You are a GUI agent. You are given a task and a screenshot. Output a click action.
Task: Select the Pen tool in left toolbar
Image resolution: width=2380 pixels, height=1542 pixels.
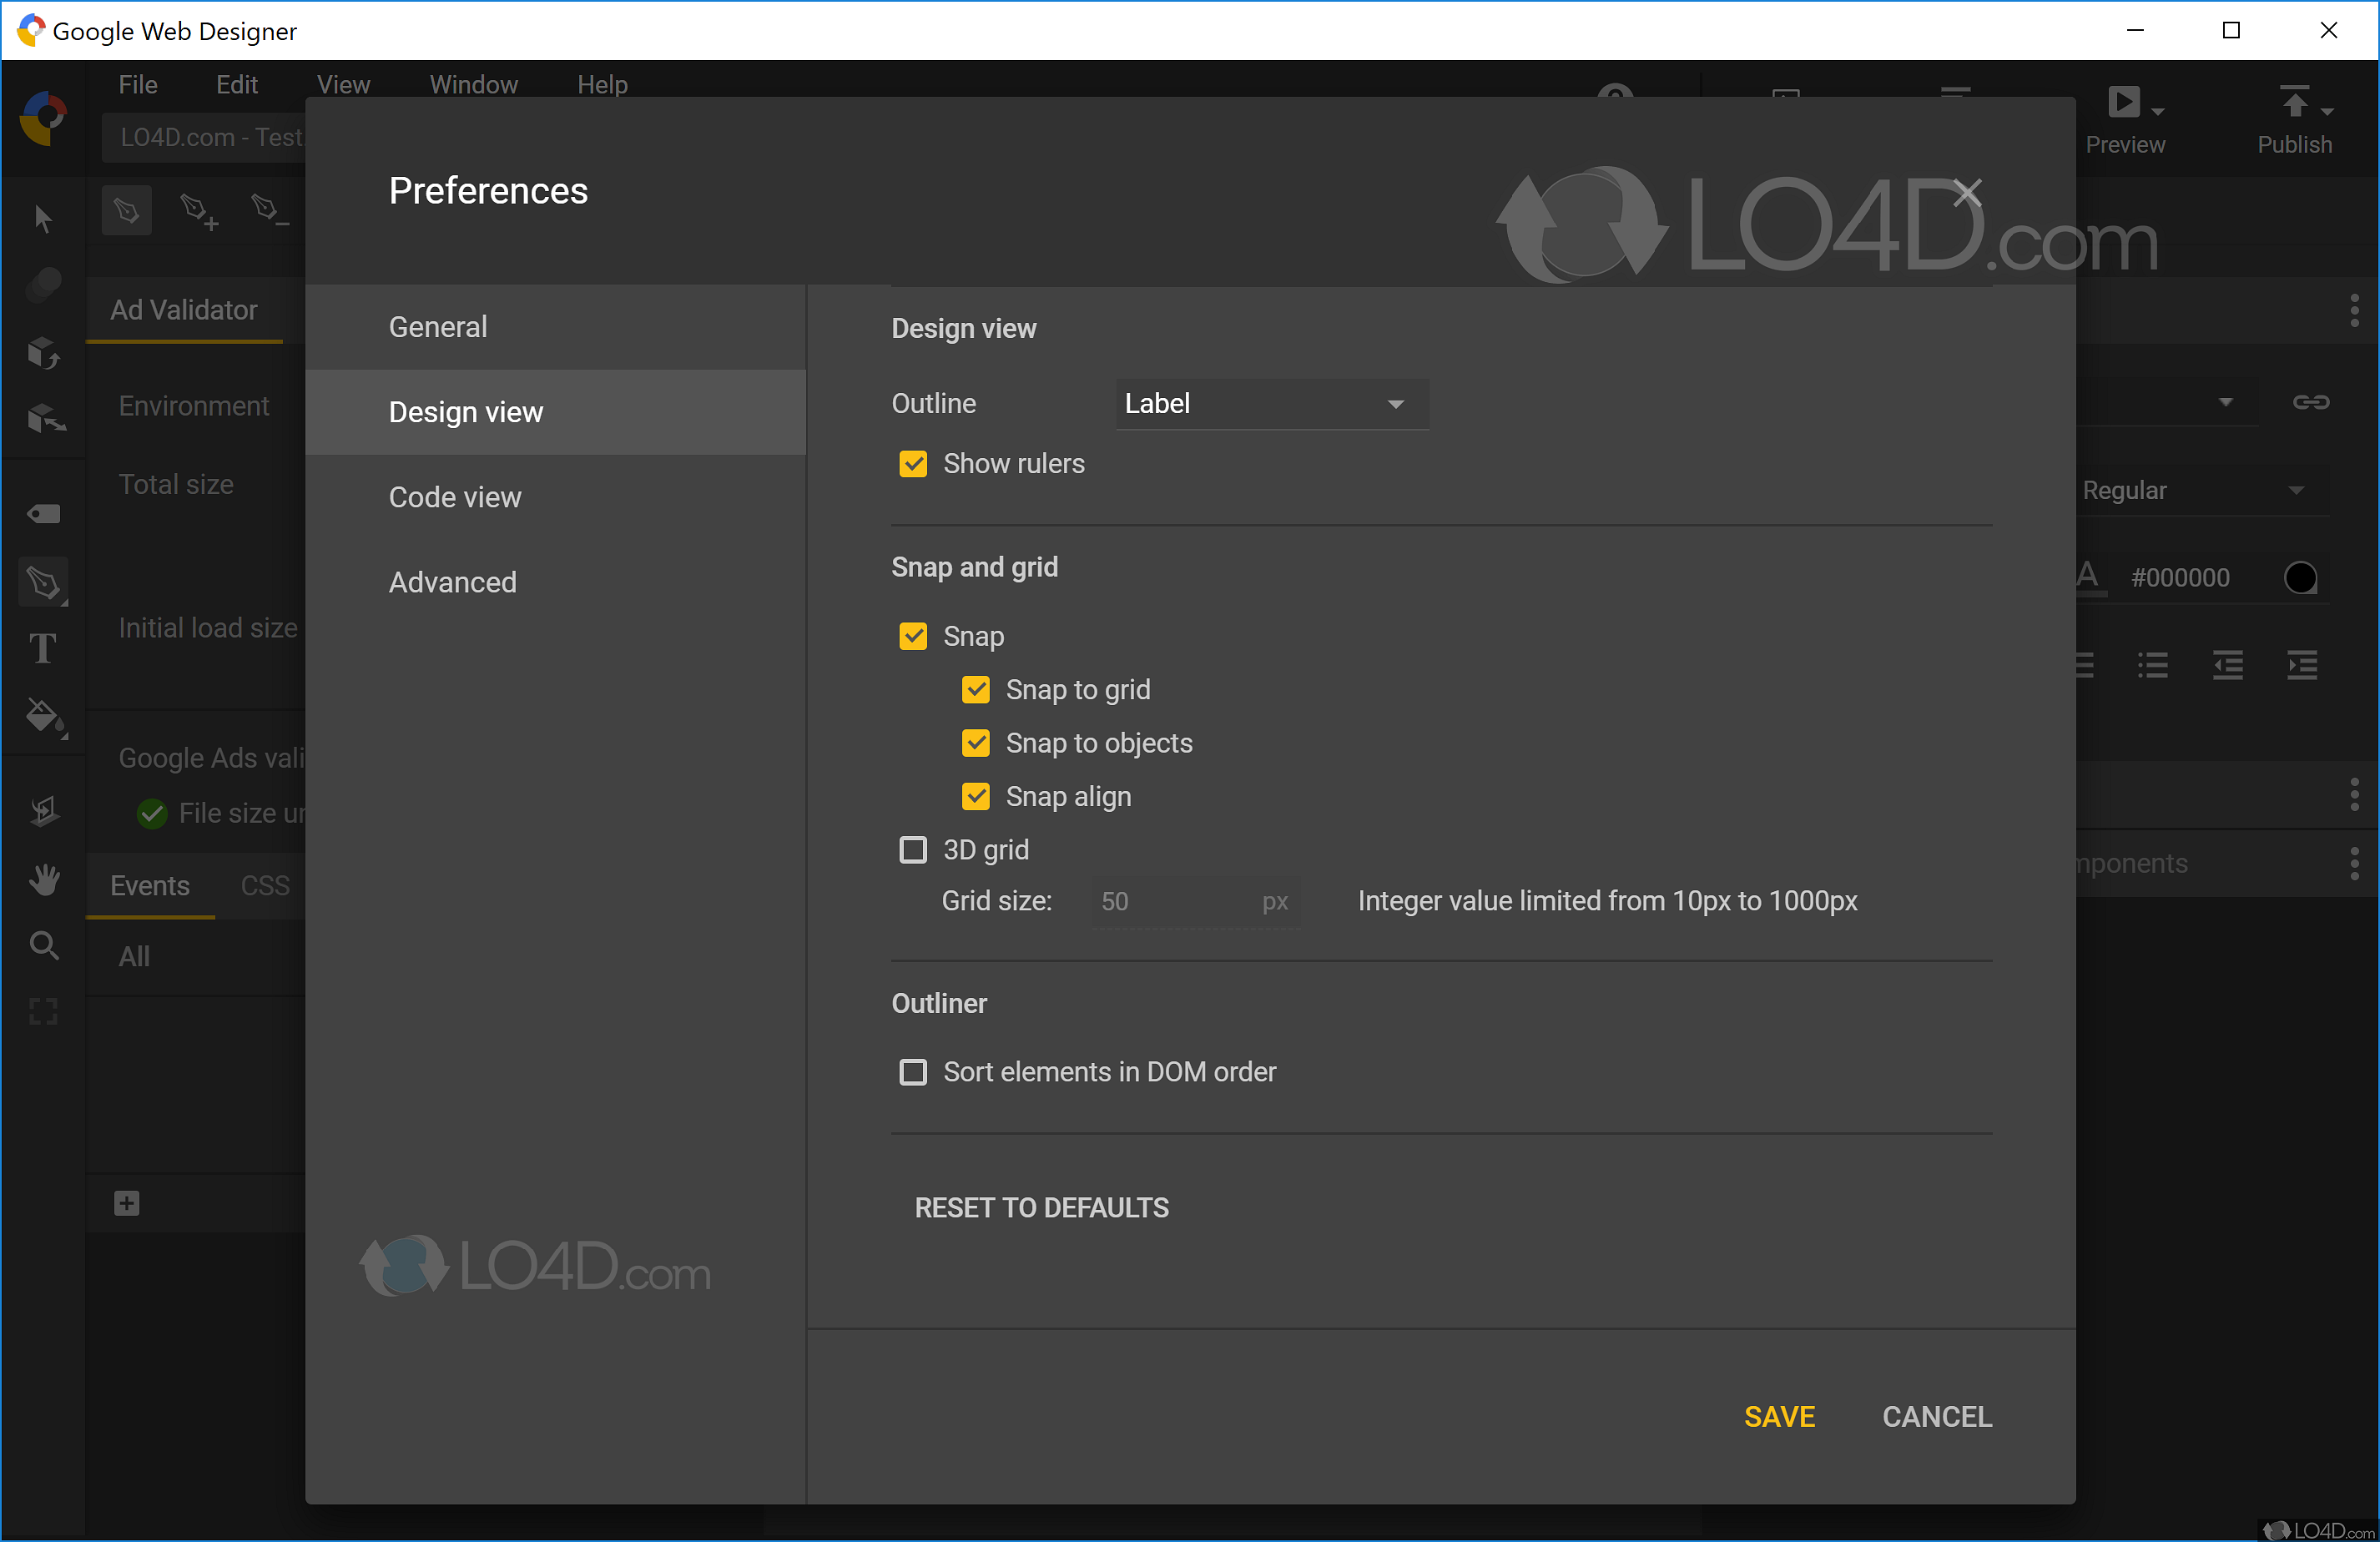pos(43,582)
